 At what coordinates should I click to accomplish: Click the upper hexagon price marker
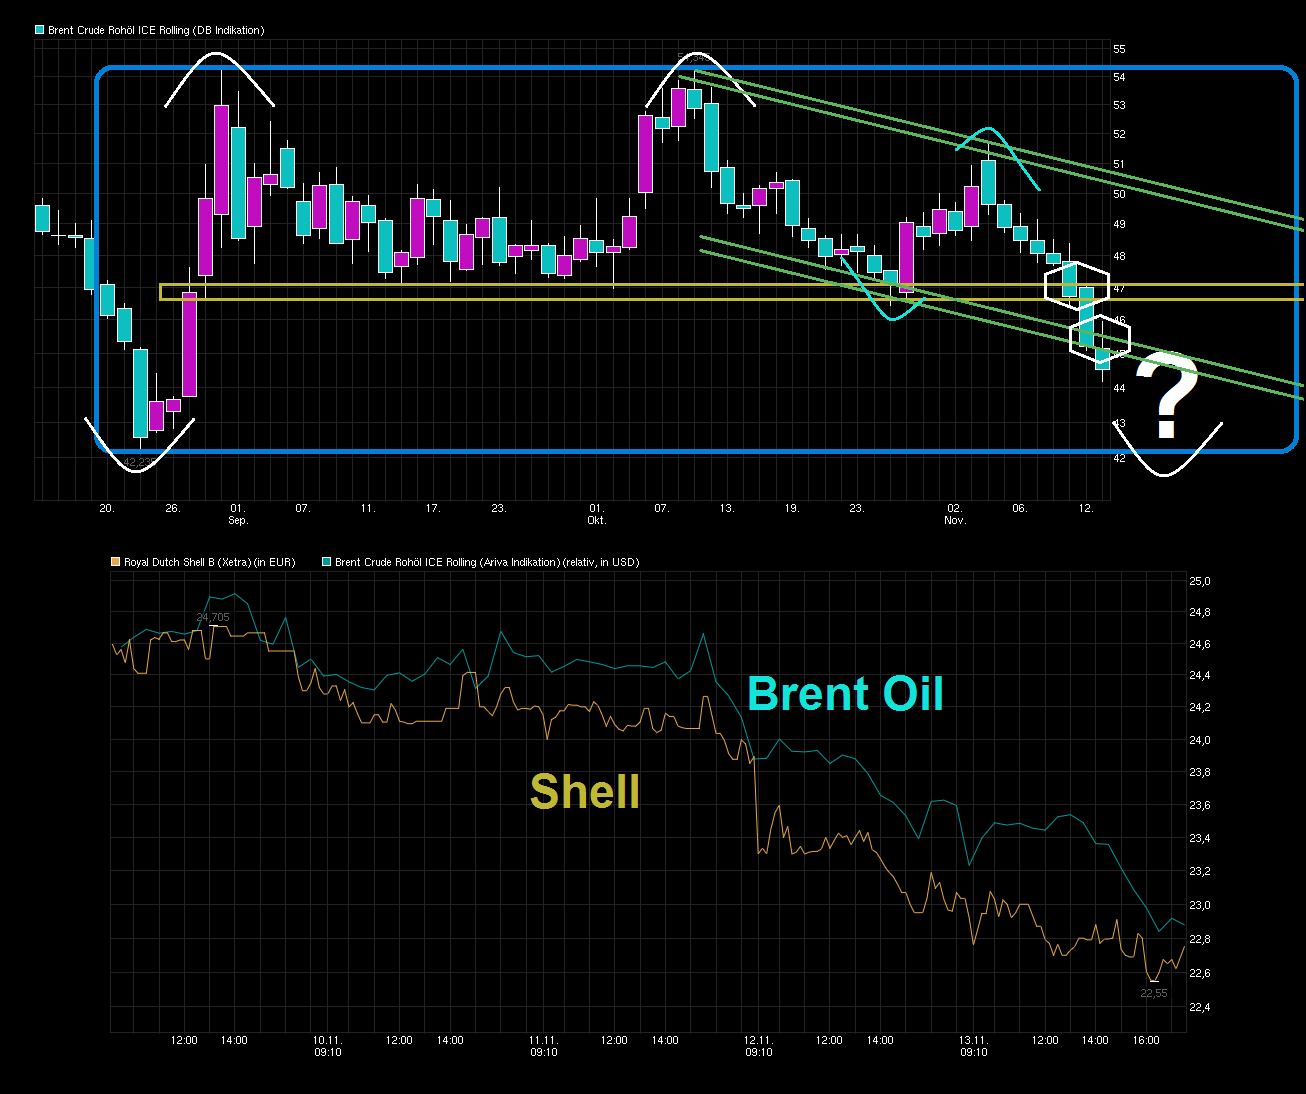click(x=1078, y=287)
